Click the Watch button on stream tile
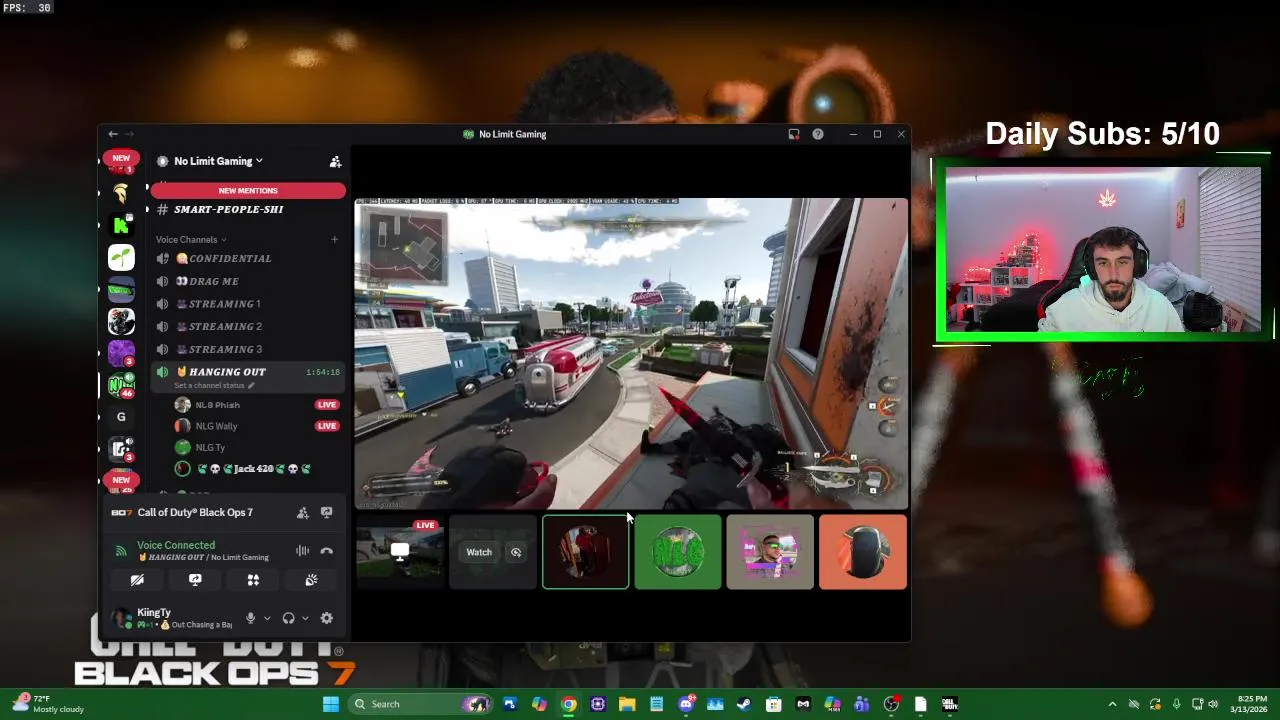1280x720 pixels. coord(479,552)
